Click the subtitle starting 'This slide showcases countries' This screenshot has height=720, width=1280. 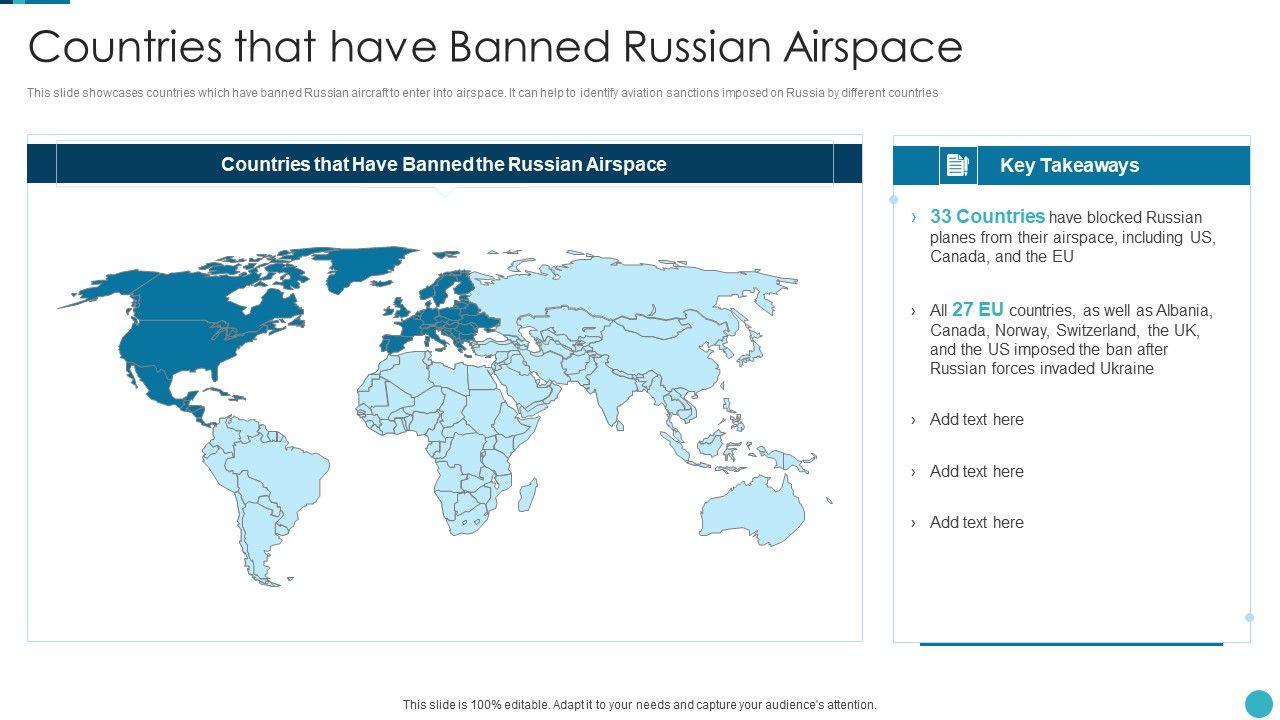[482, 93]
